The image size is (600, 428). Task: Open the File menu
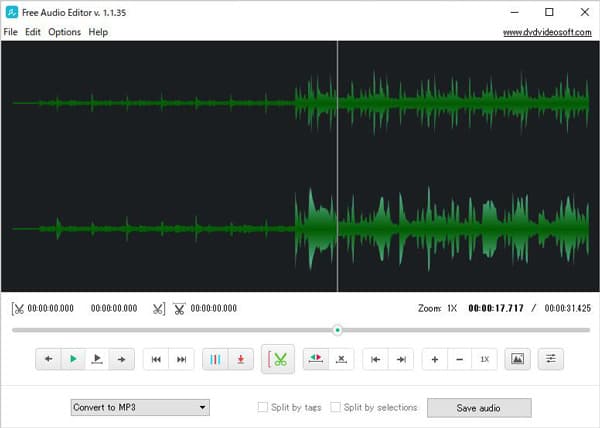[x=10, y=32]
